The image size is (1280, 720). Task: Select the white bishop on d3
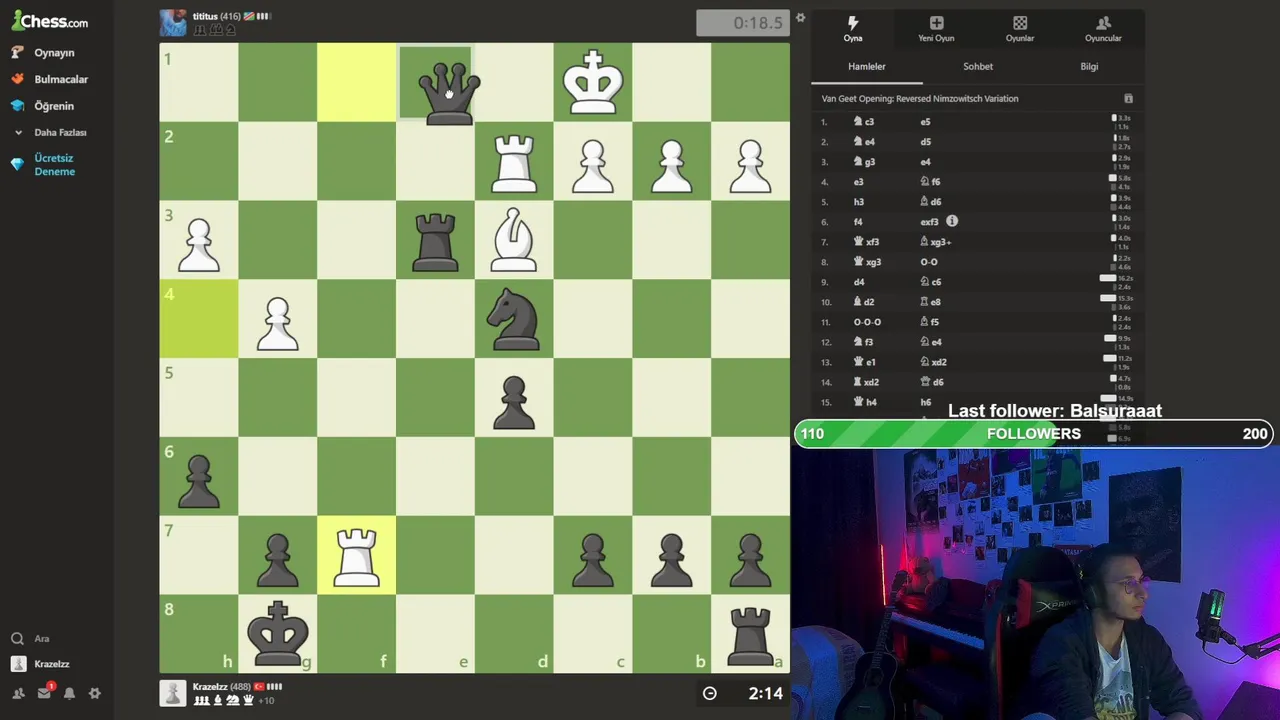[x=514, y=240]
